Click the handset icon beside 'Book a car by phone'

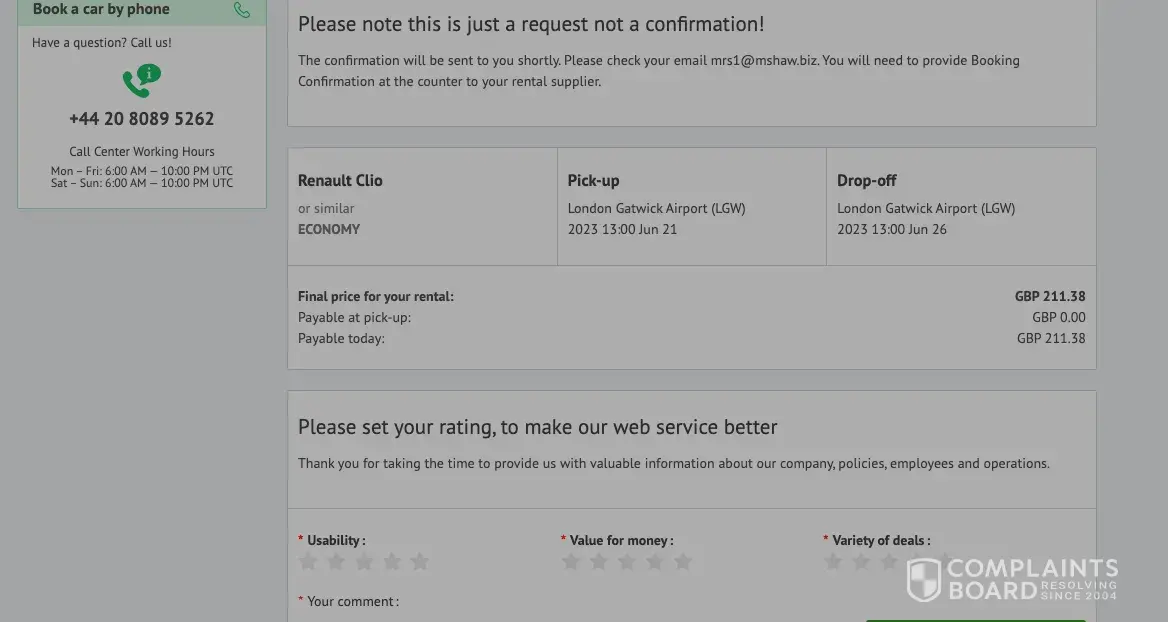[242, 10]
